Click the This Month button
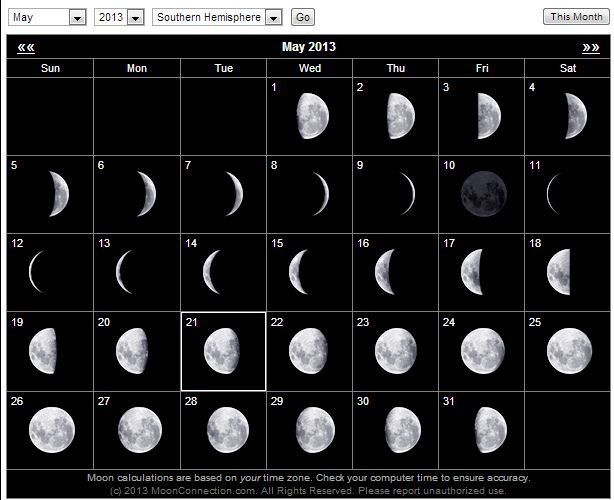The image size is (614, 500). click(x=576, y=17)
